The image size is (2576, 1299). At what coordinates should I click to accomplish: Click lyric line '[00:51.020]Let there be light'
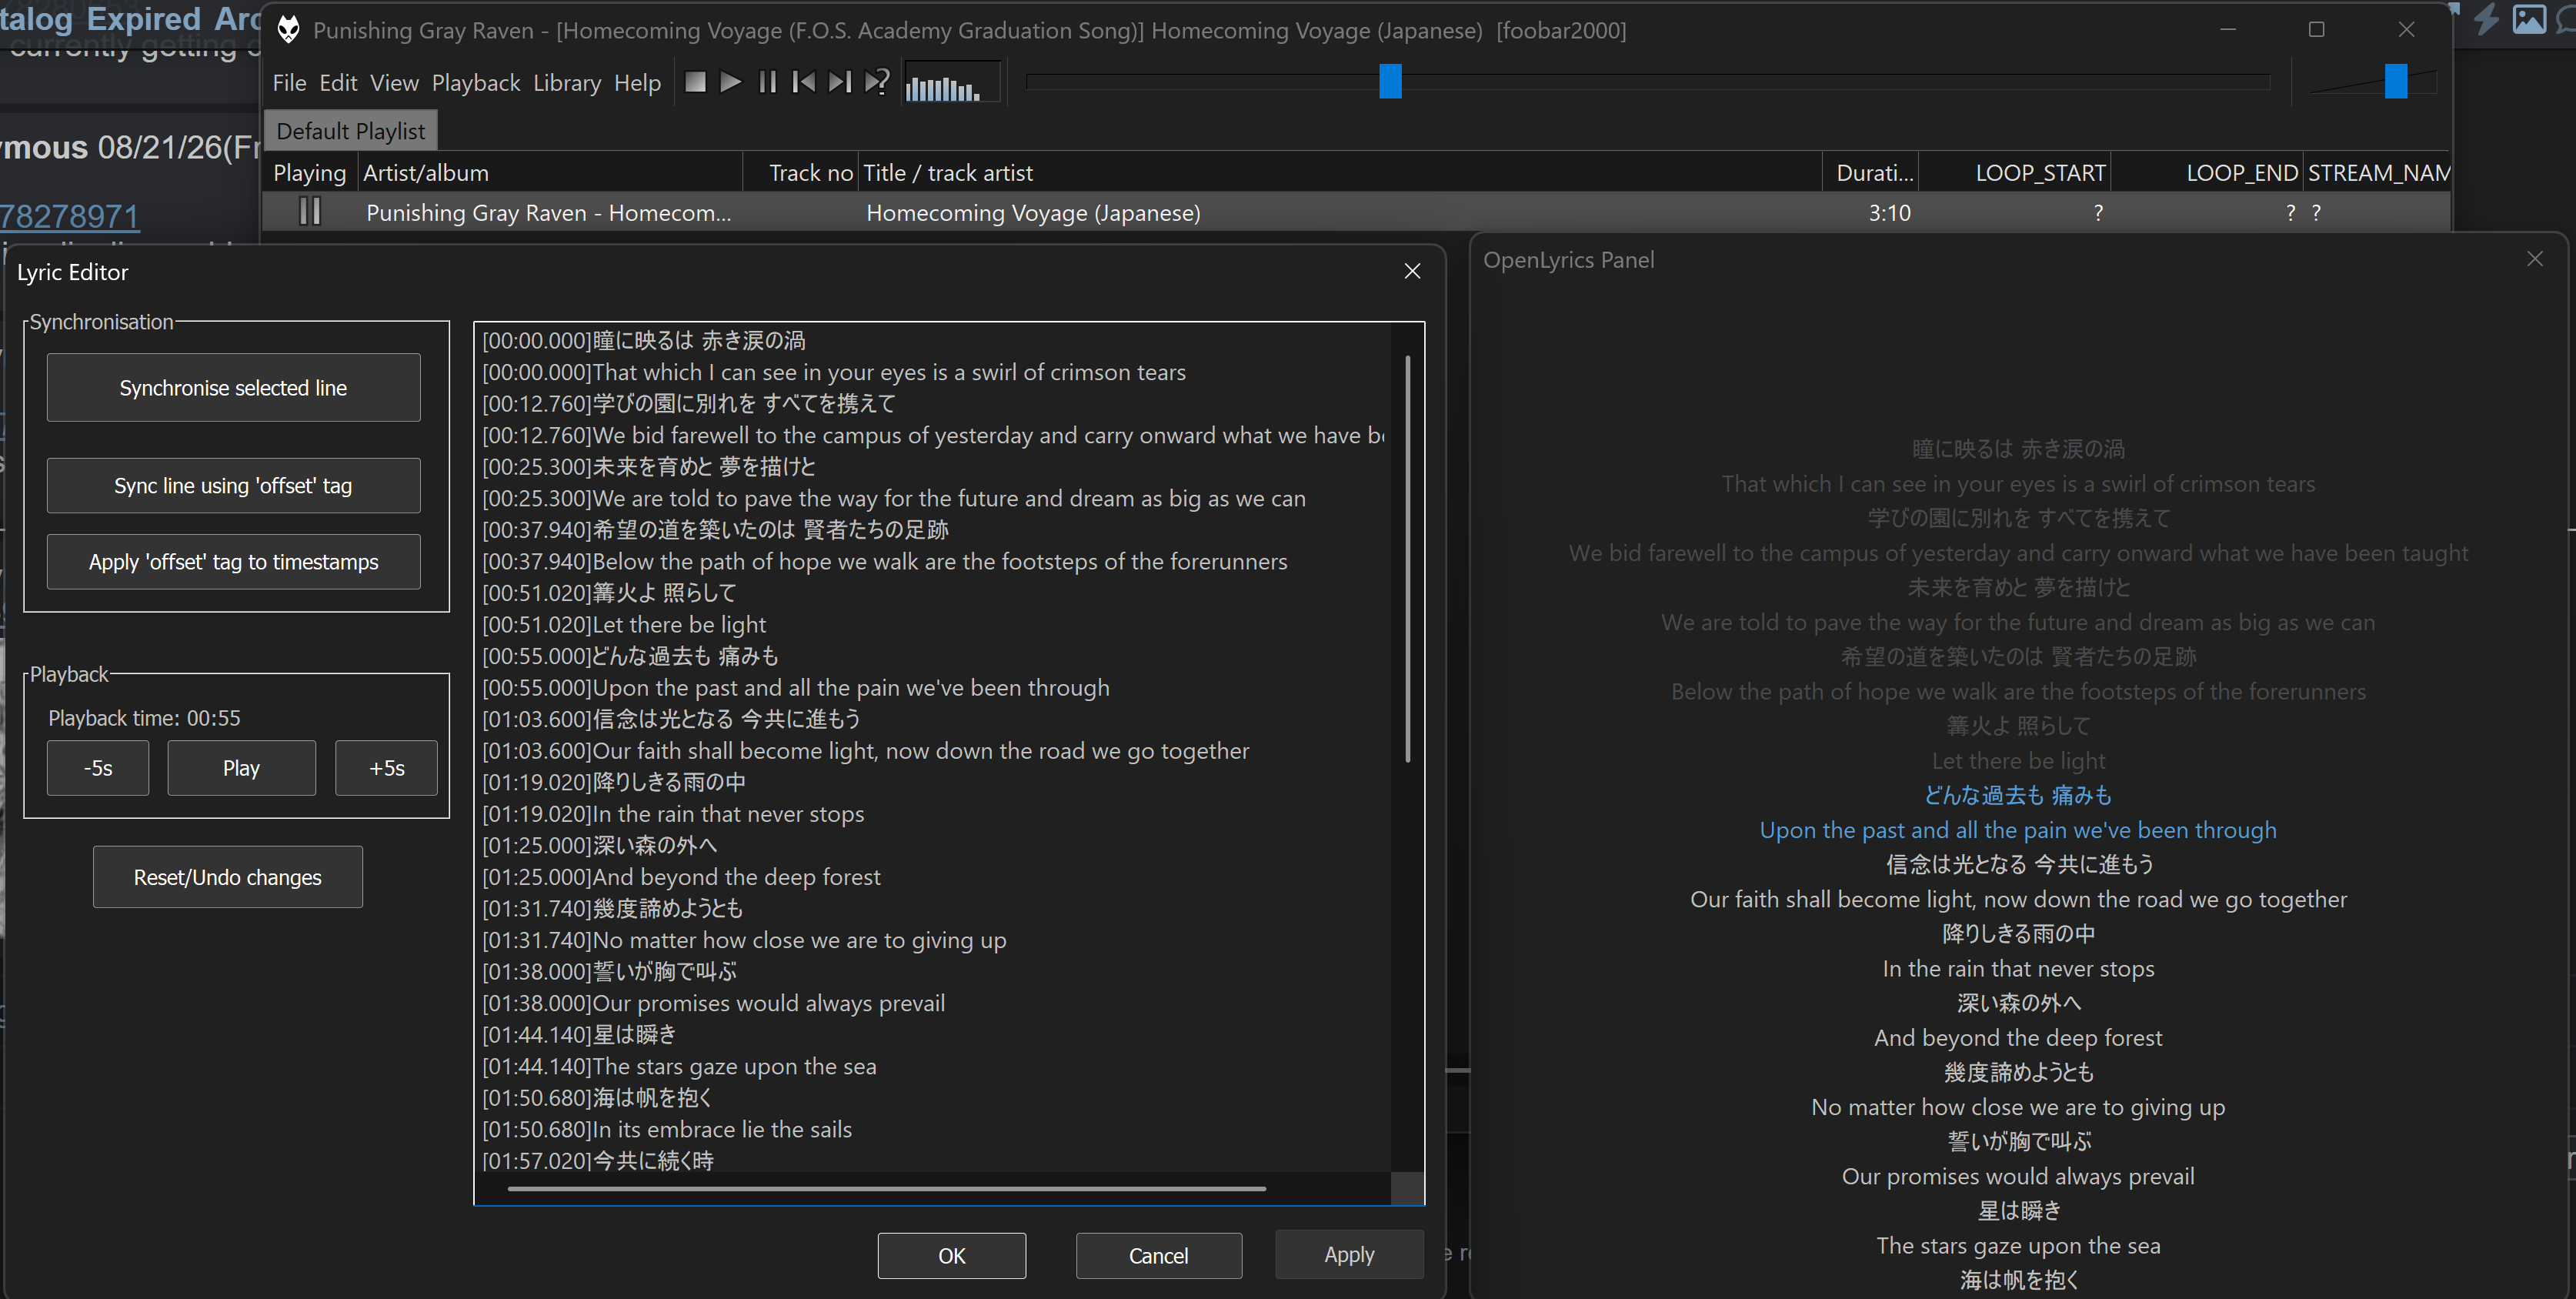pyautogui.click(x=624, y=624)
